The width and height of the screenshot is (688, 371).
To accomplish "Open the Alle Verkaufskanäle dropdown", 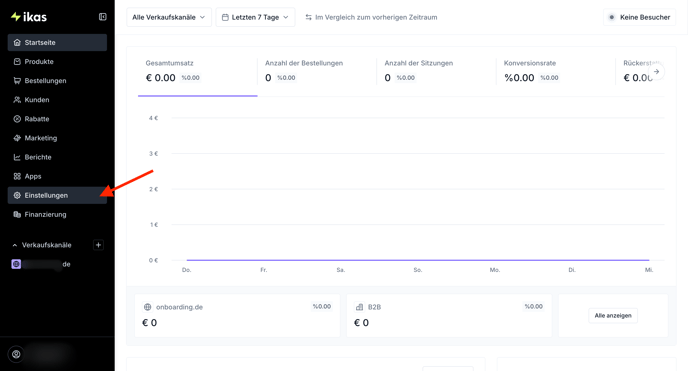I will pyautogui.click(x=169, y=17).
